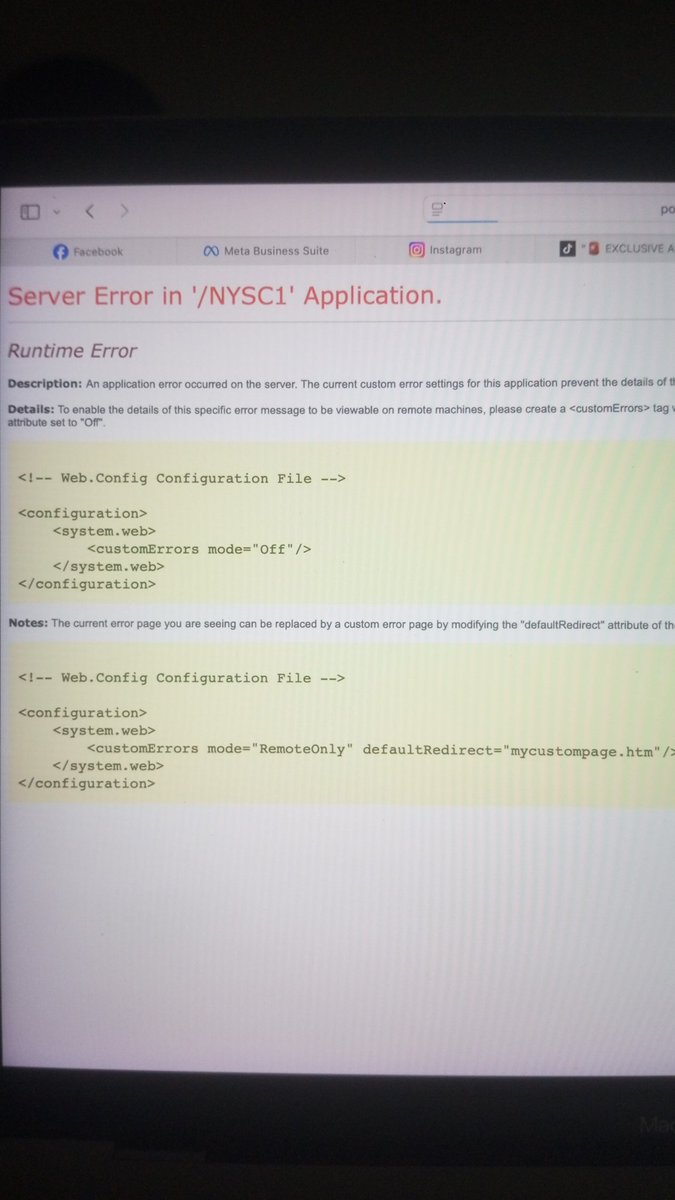Click the "Details:" label

(30, 409)
